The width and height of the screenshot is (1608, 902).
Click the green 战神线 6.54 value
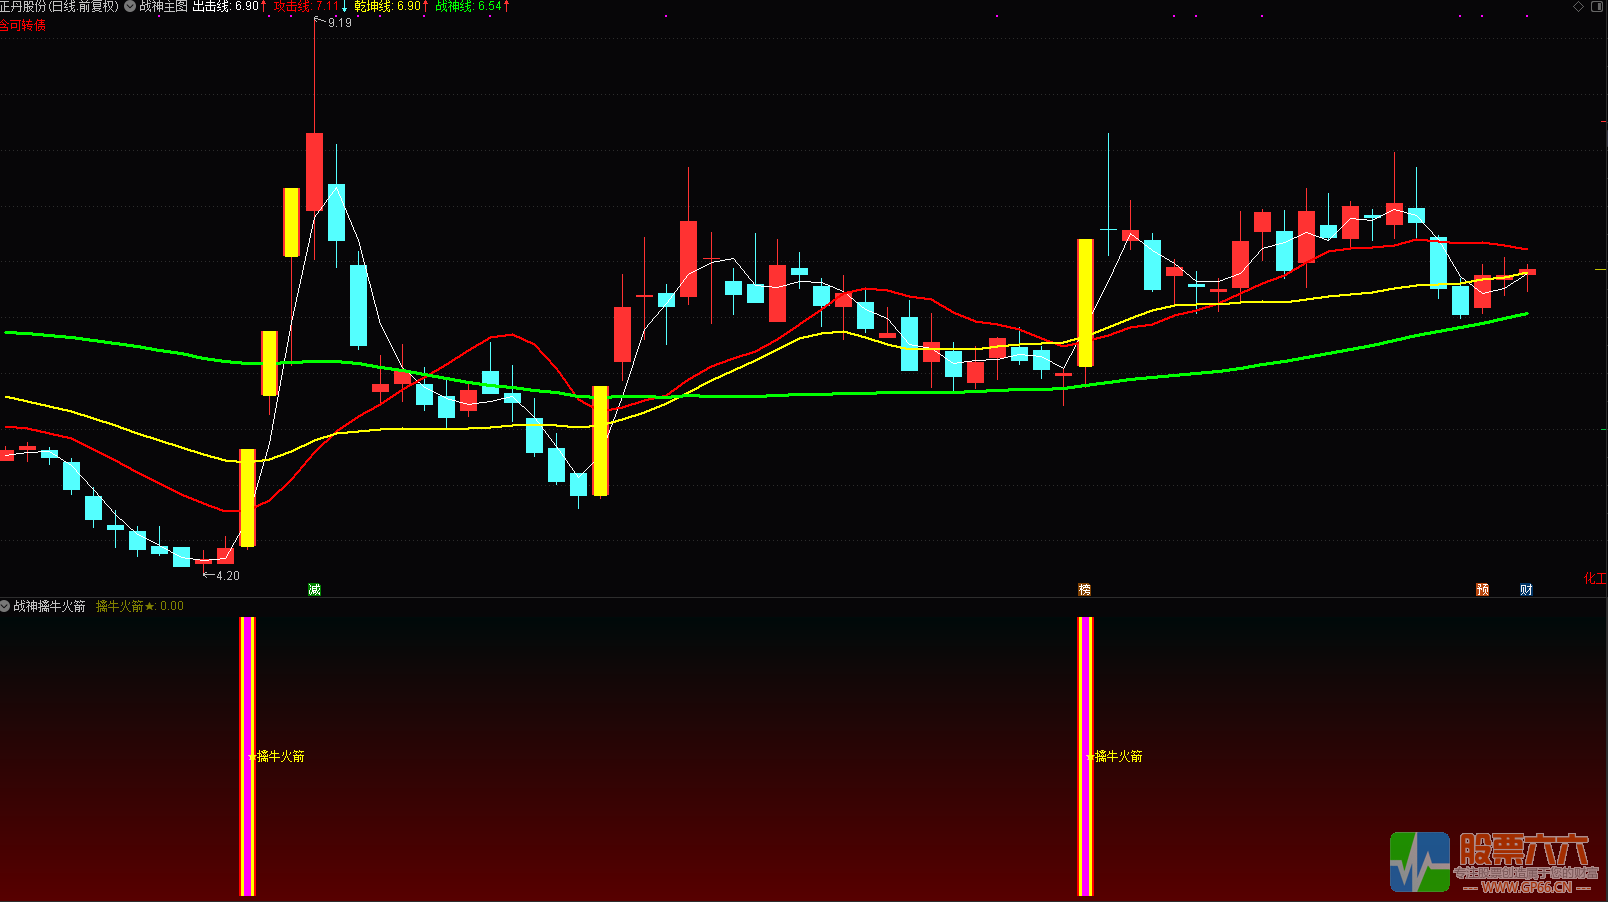click(x=472, y=6)
